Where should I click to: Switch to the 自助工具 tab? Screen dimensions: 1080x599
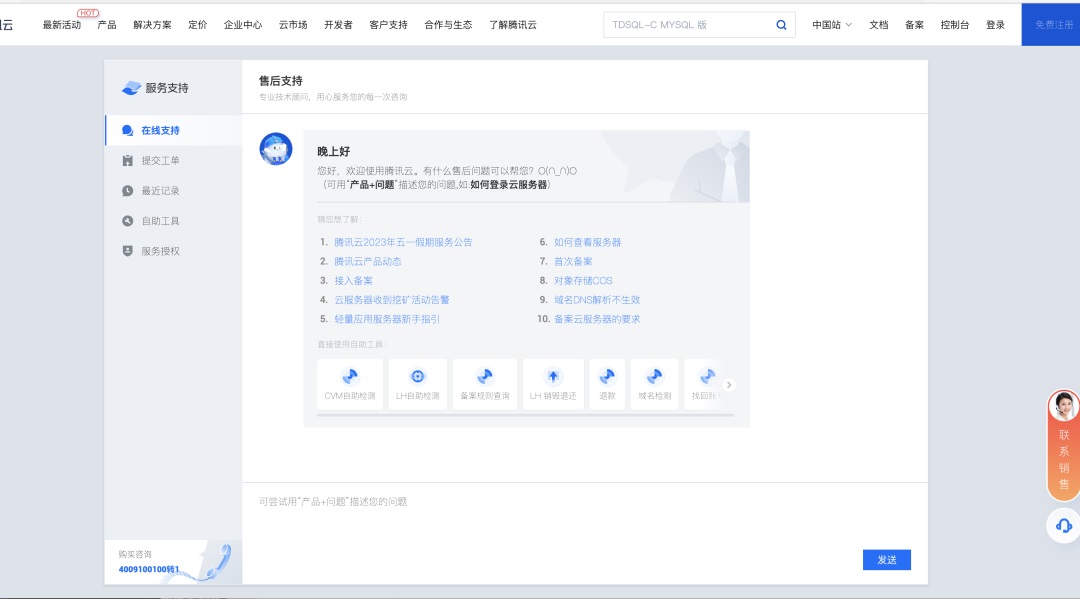pos(174,221)
